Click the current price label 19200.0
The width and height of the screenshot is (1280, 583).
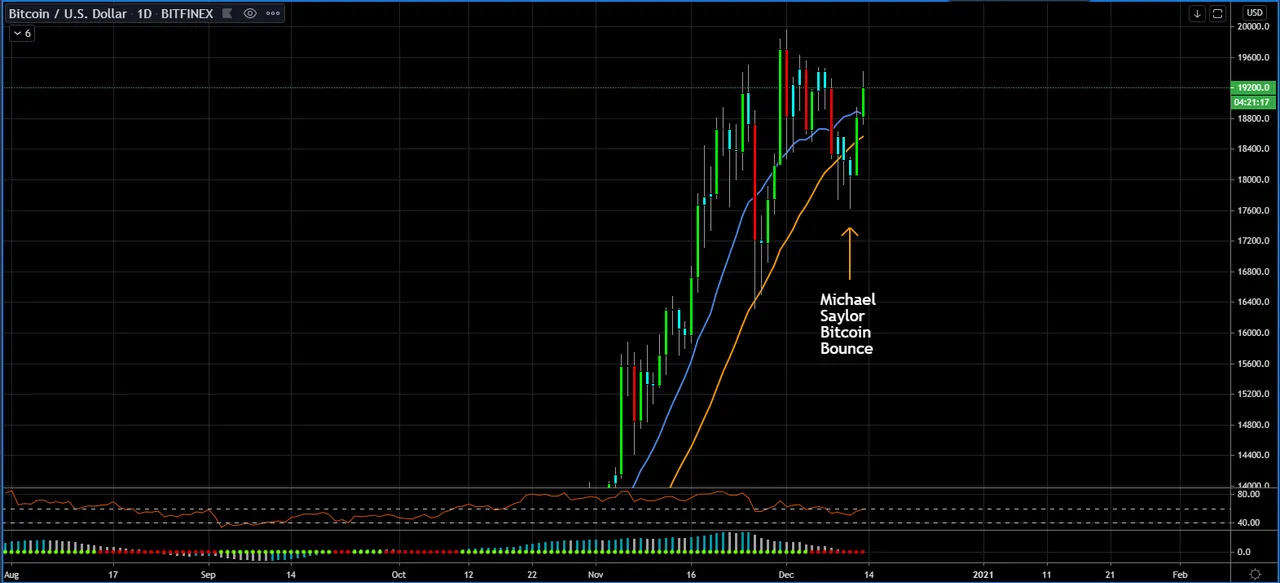(1253, 88)
